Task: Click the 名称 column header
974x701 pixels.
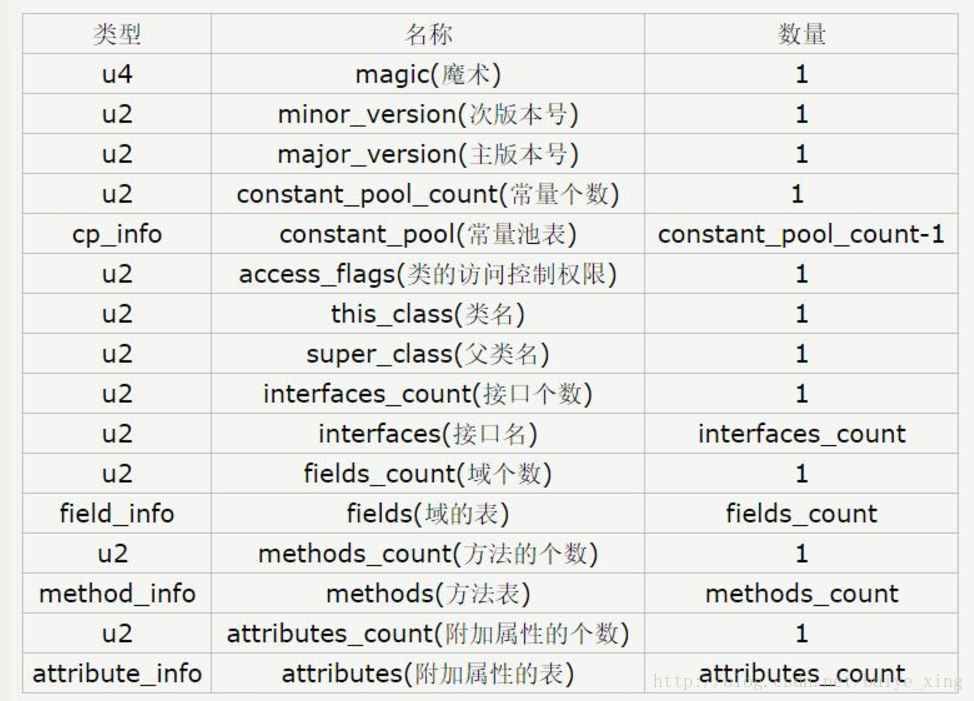Action: pyautogui.click(x=427, y=34)
